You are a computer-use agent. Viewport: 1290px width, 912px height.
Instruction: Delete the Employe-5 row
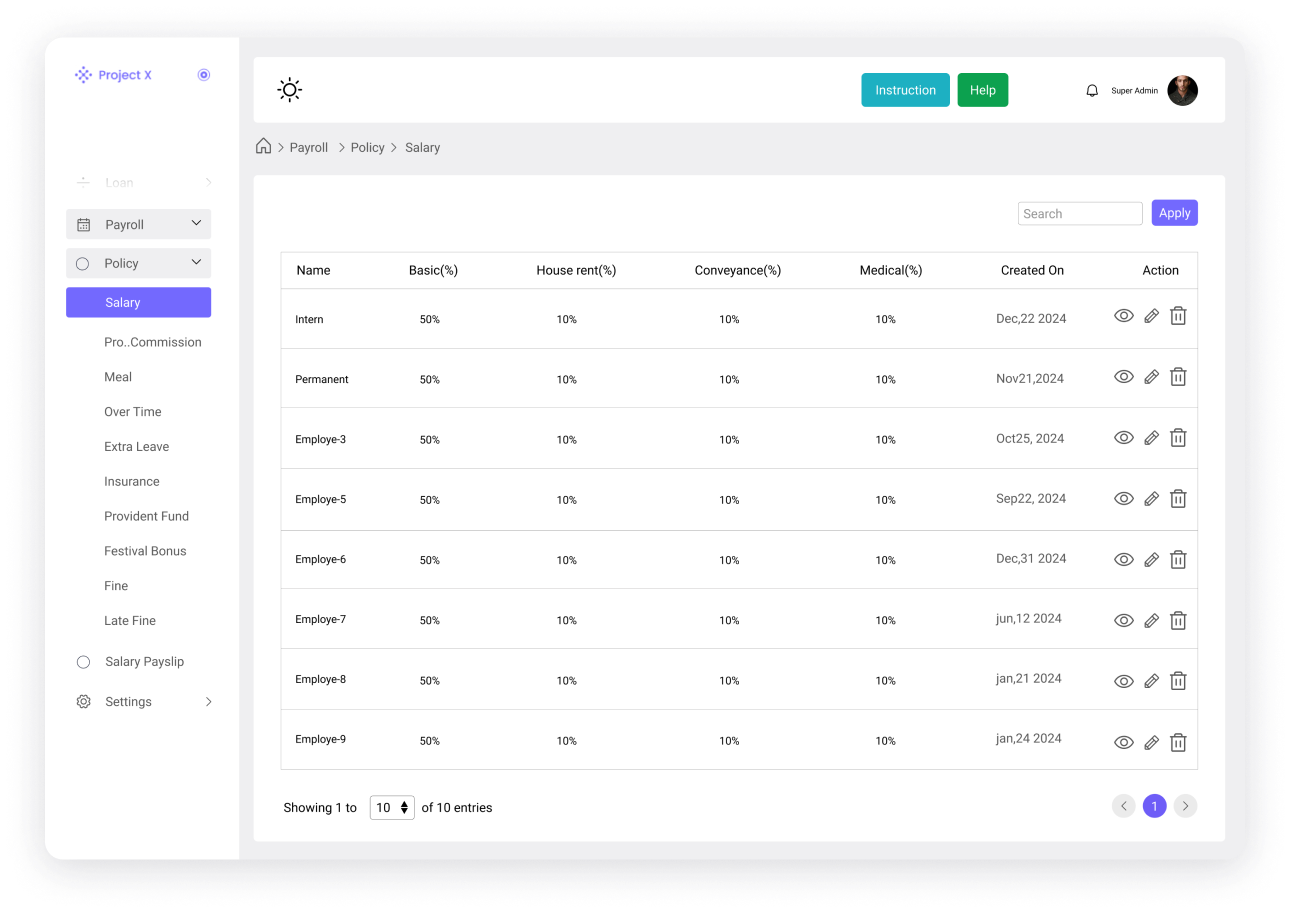click(x=1178, y=499)
